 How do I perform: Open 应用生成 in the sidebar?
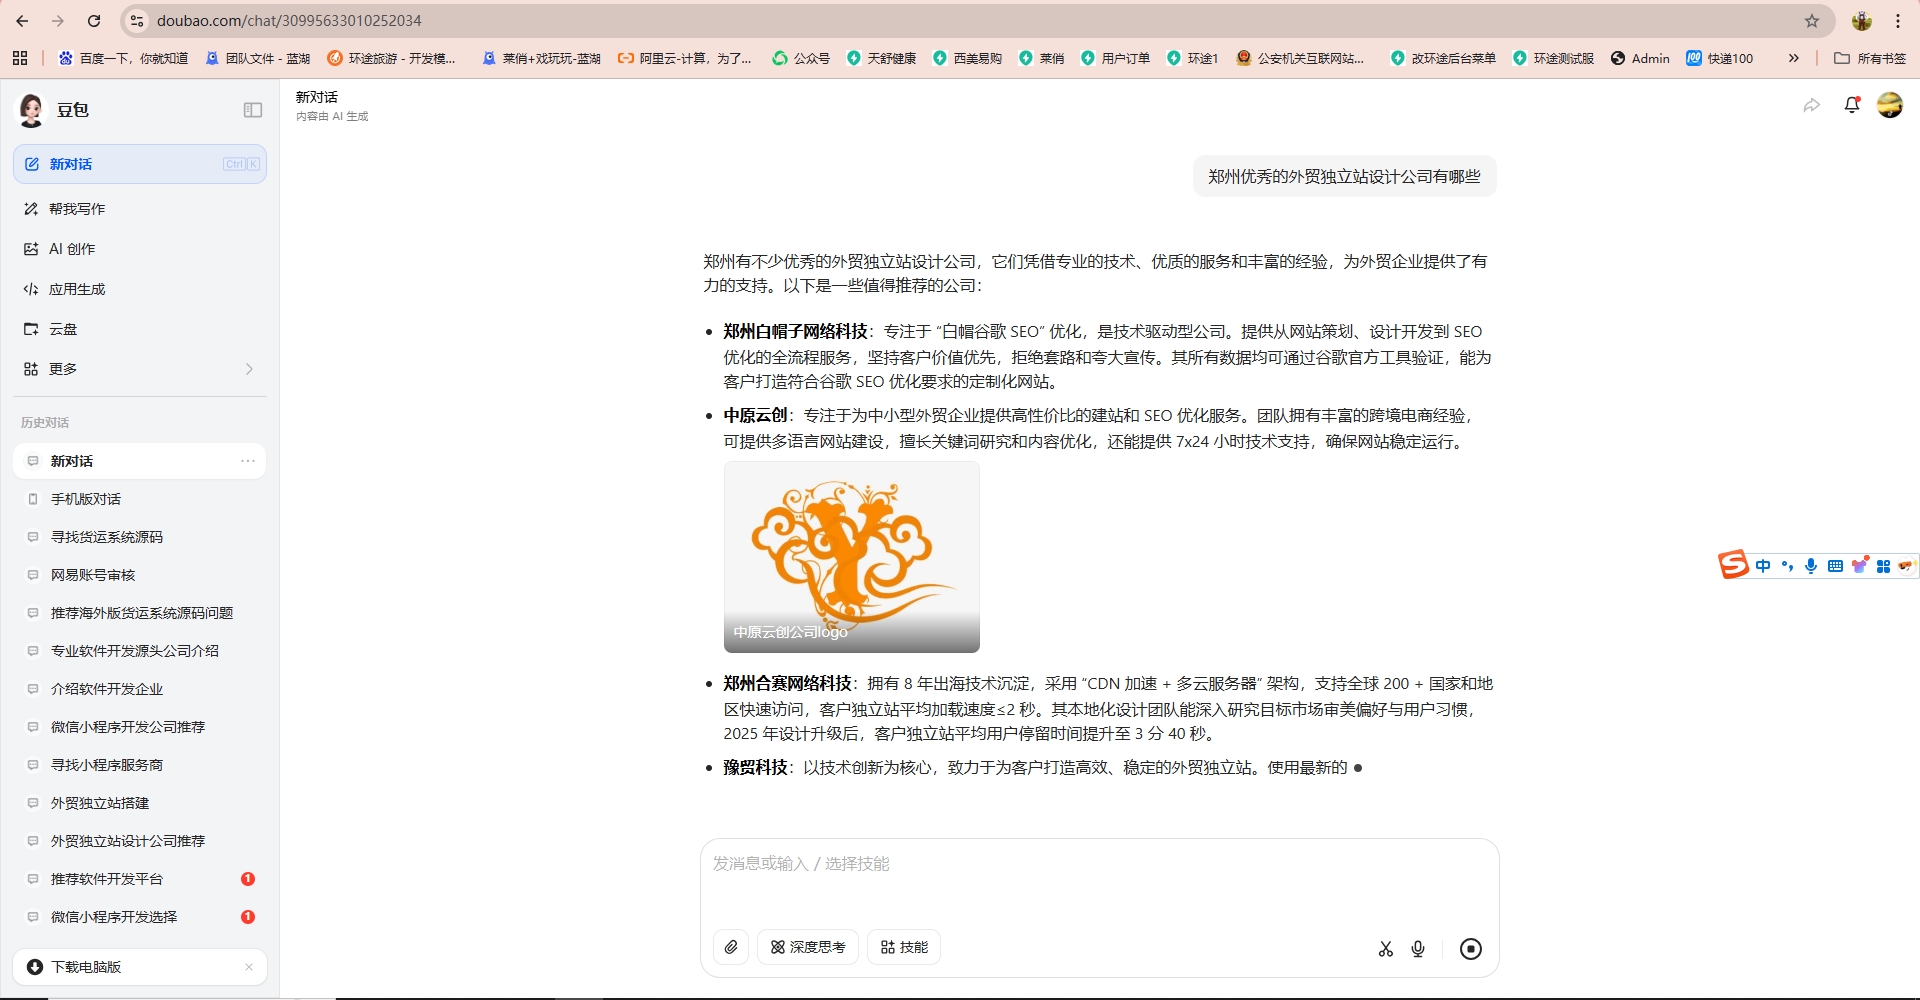78,288
